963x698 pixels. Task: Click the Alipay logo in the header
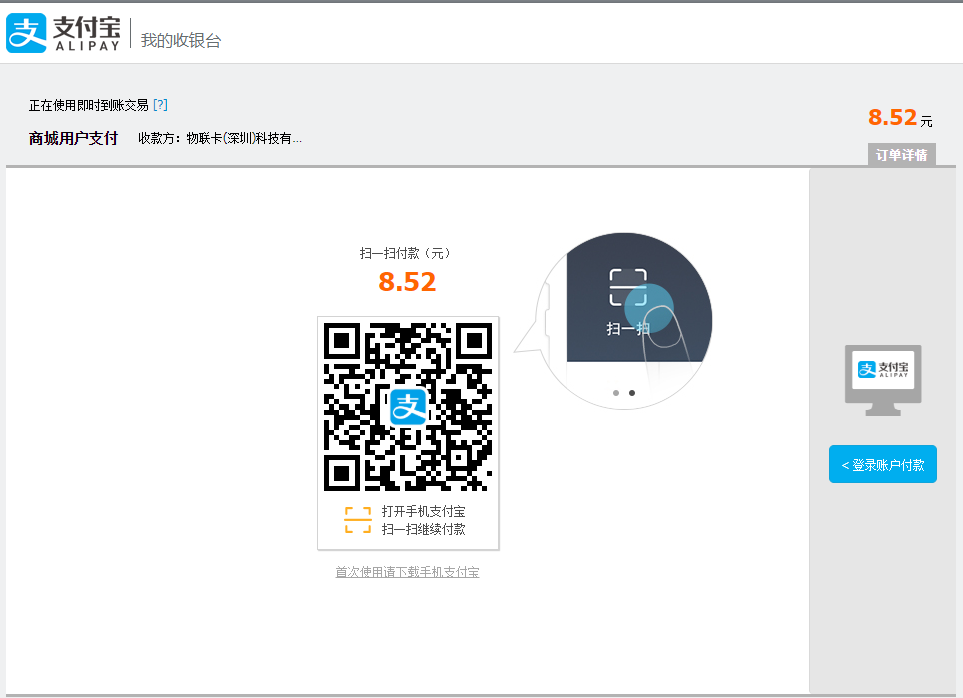(63, 33)
